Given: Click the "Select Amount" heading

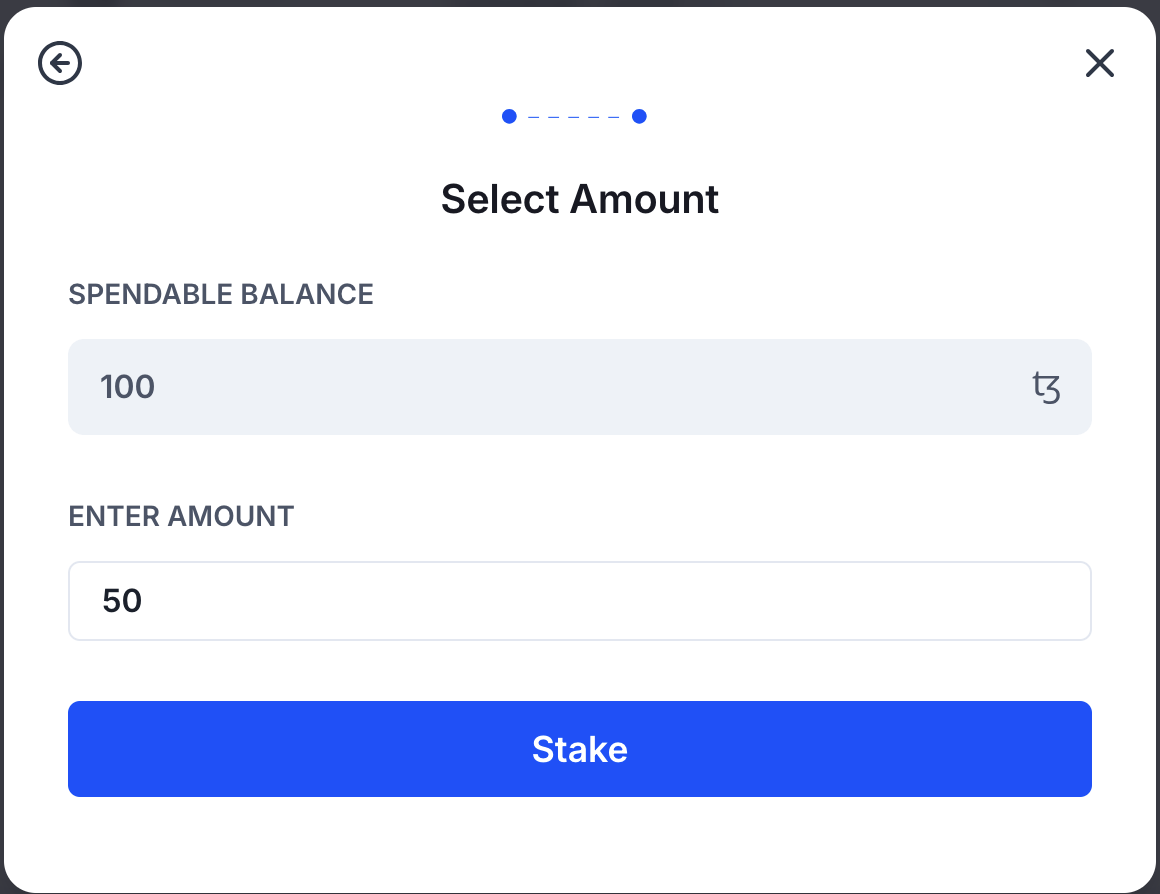Looking at the screenshot, I should click(x=579, y=199).
